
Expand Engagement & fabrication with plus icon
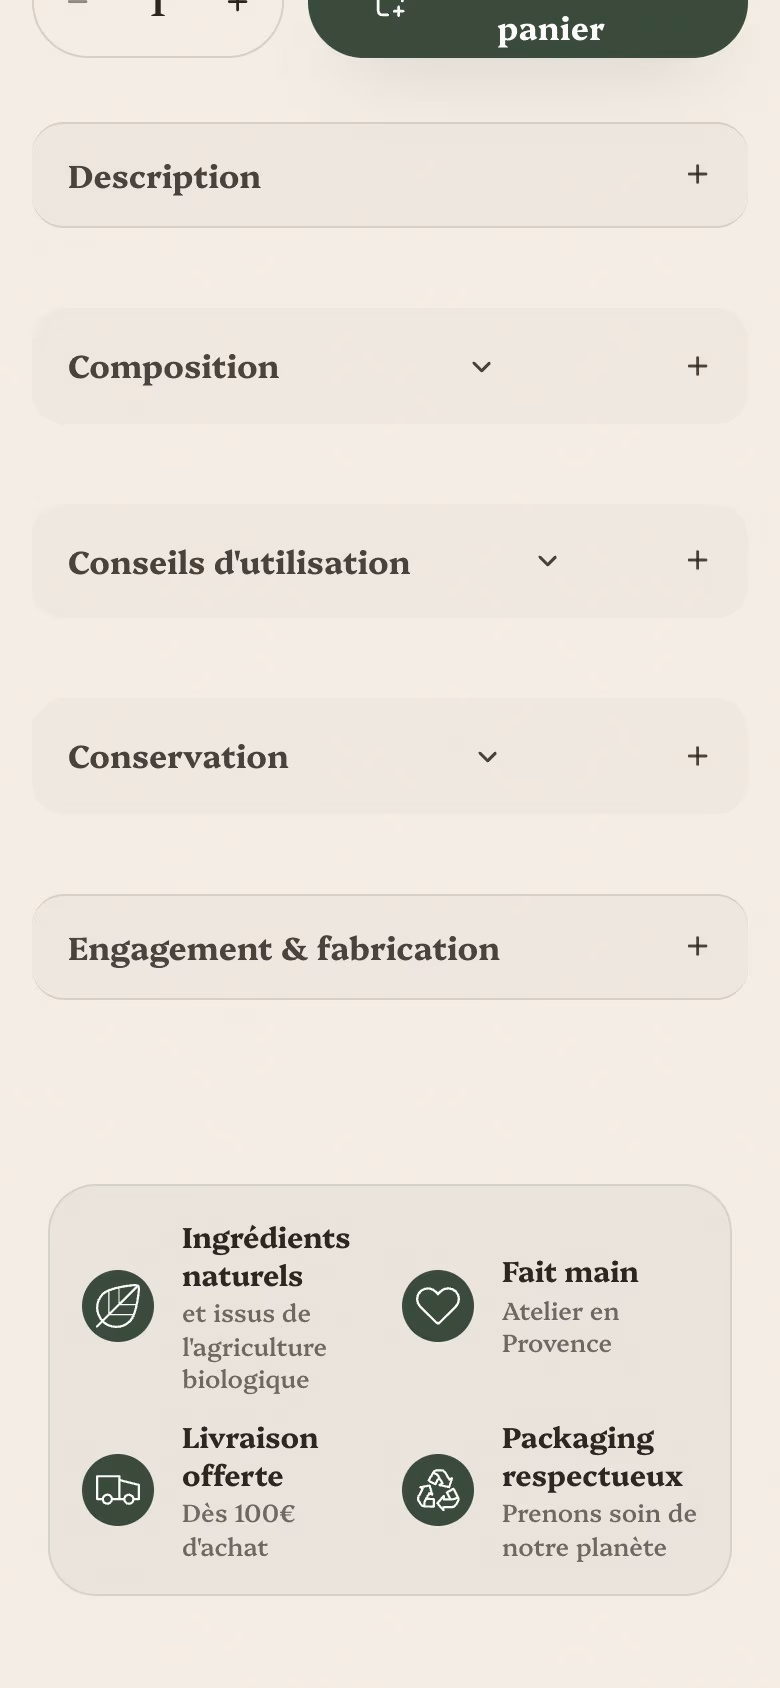pyautogui.click(x=698, y=946)
